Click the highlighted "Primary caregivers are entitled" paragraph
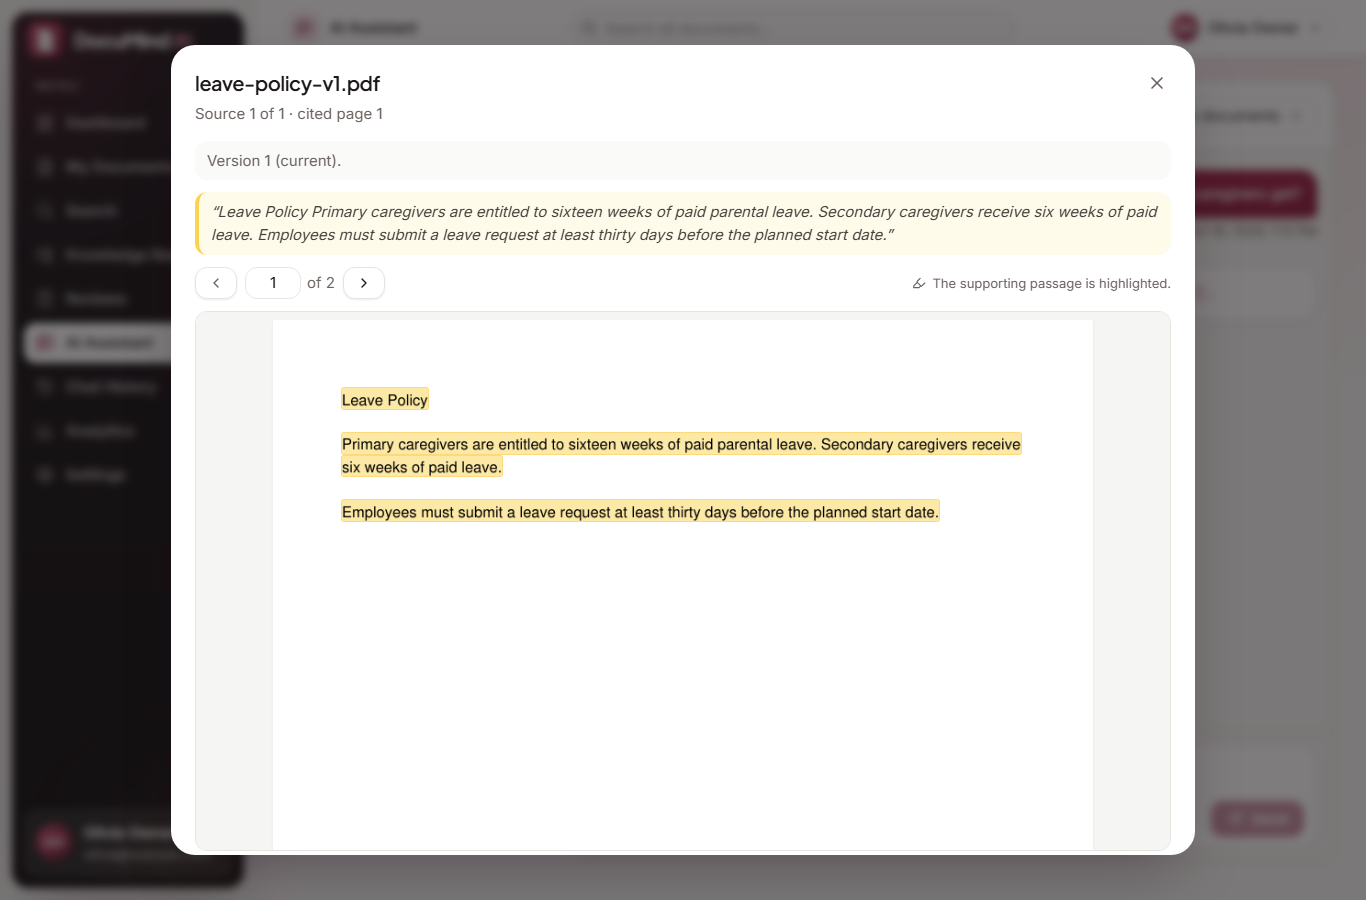This screenshot has height=900, width=1366. (681, 455)
